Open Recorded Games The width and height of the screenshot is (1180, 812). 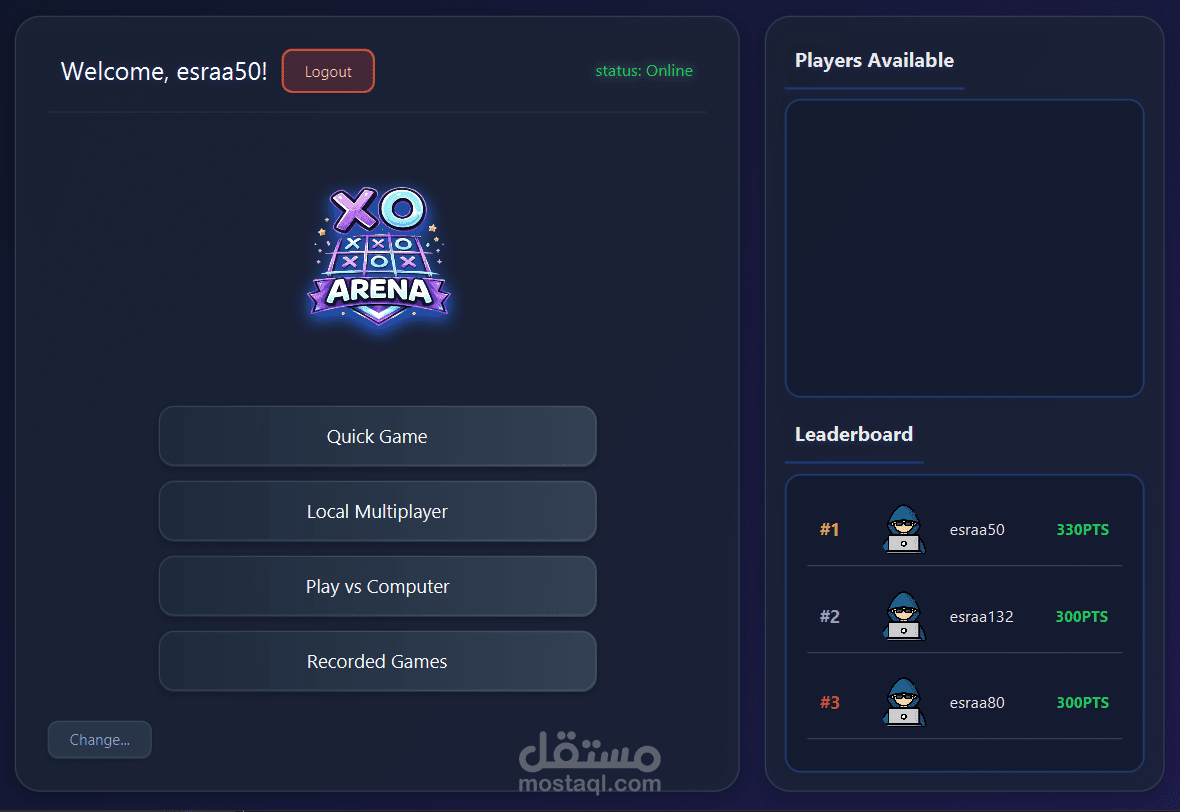(378, 661)
